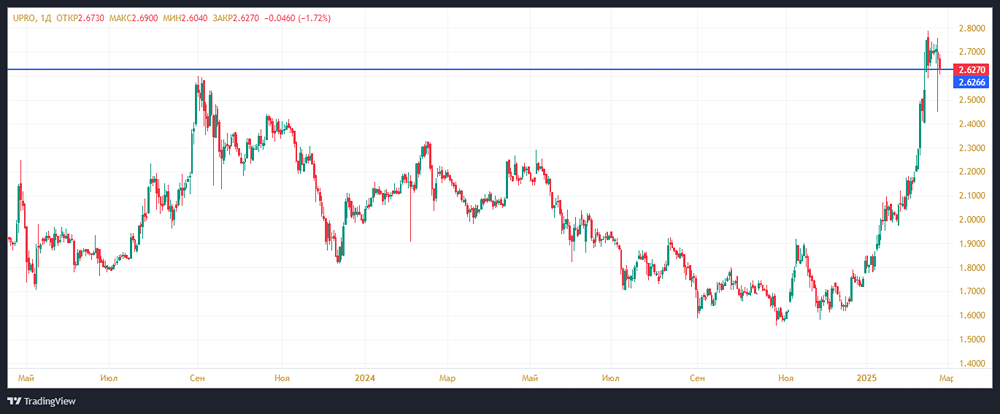The width and height of the screenshot is (1000, 414).
Task: Click the first Июл label on time axis
Action: [x=110, y=378]
